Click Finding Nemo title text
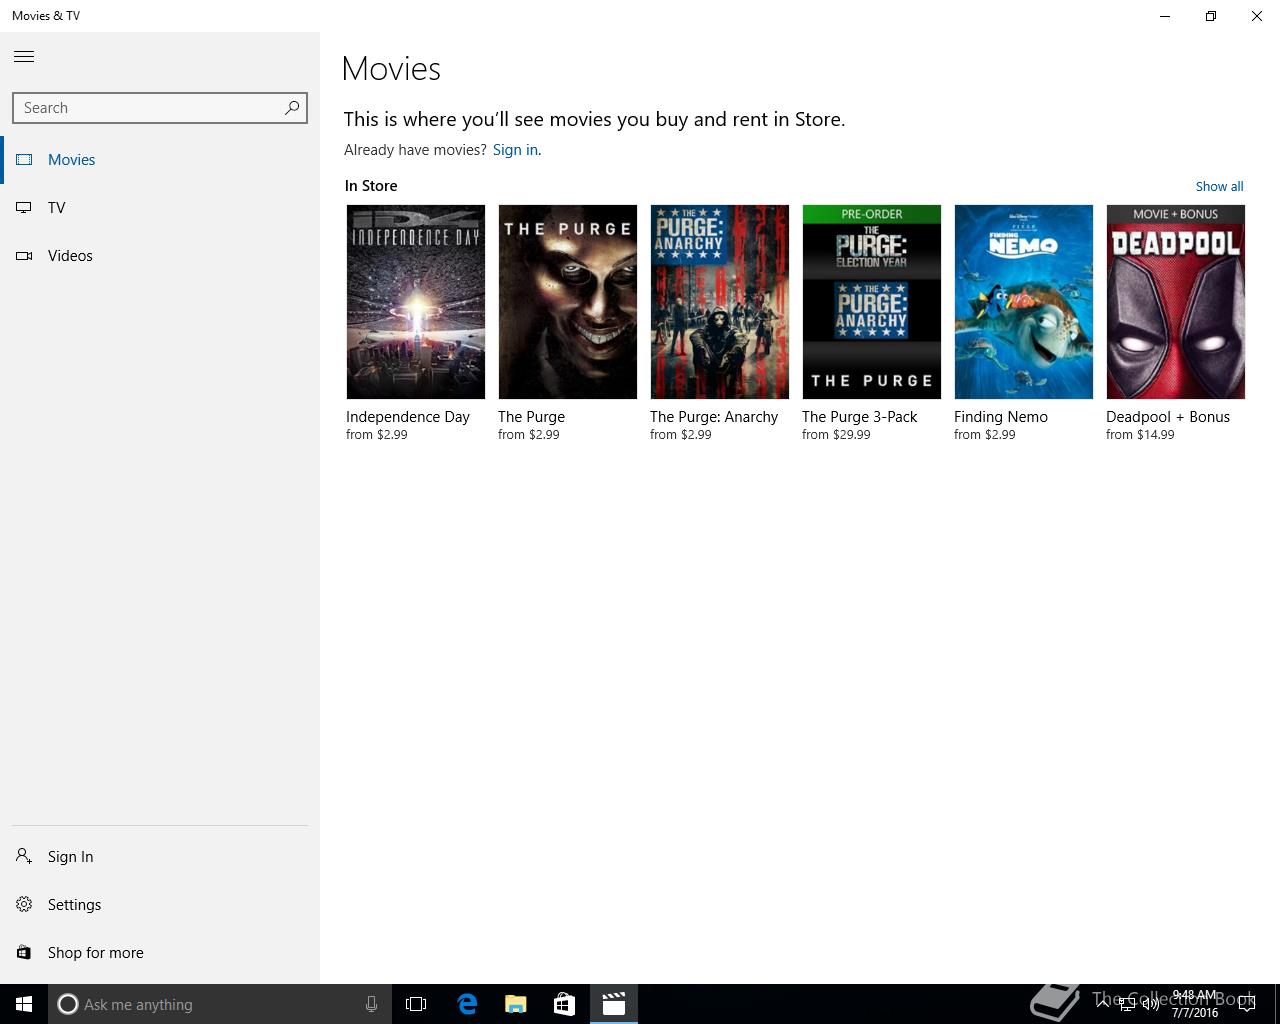Viewport: 1280px width, 1024px height. point(1001,417)
